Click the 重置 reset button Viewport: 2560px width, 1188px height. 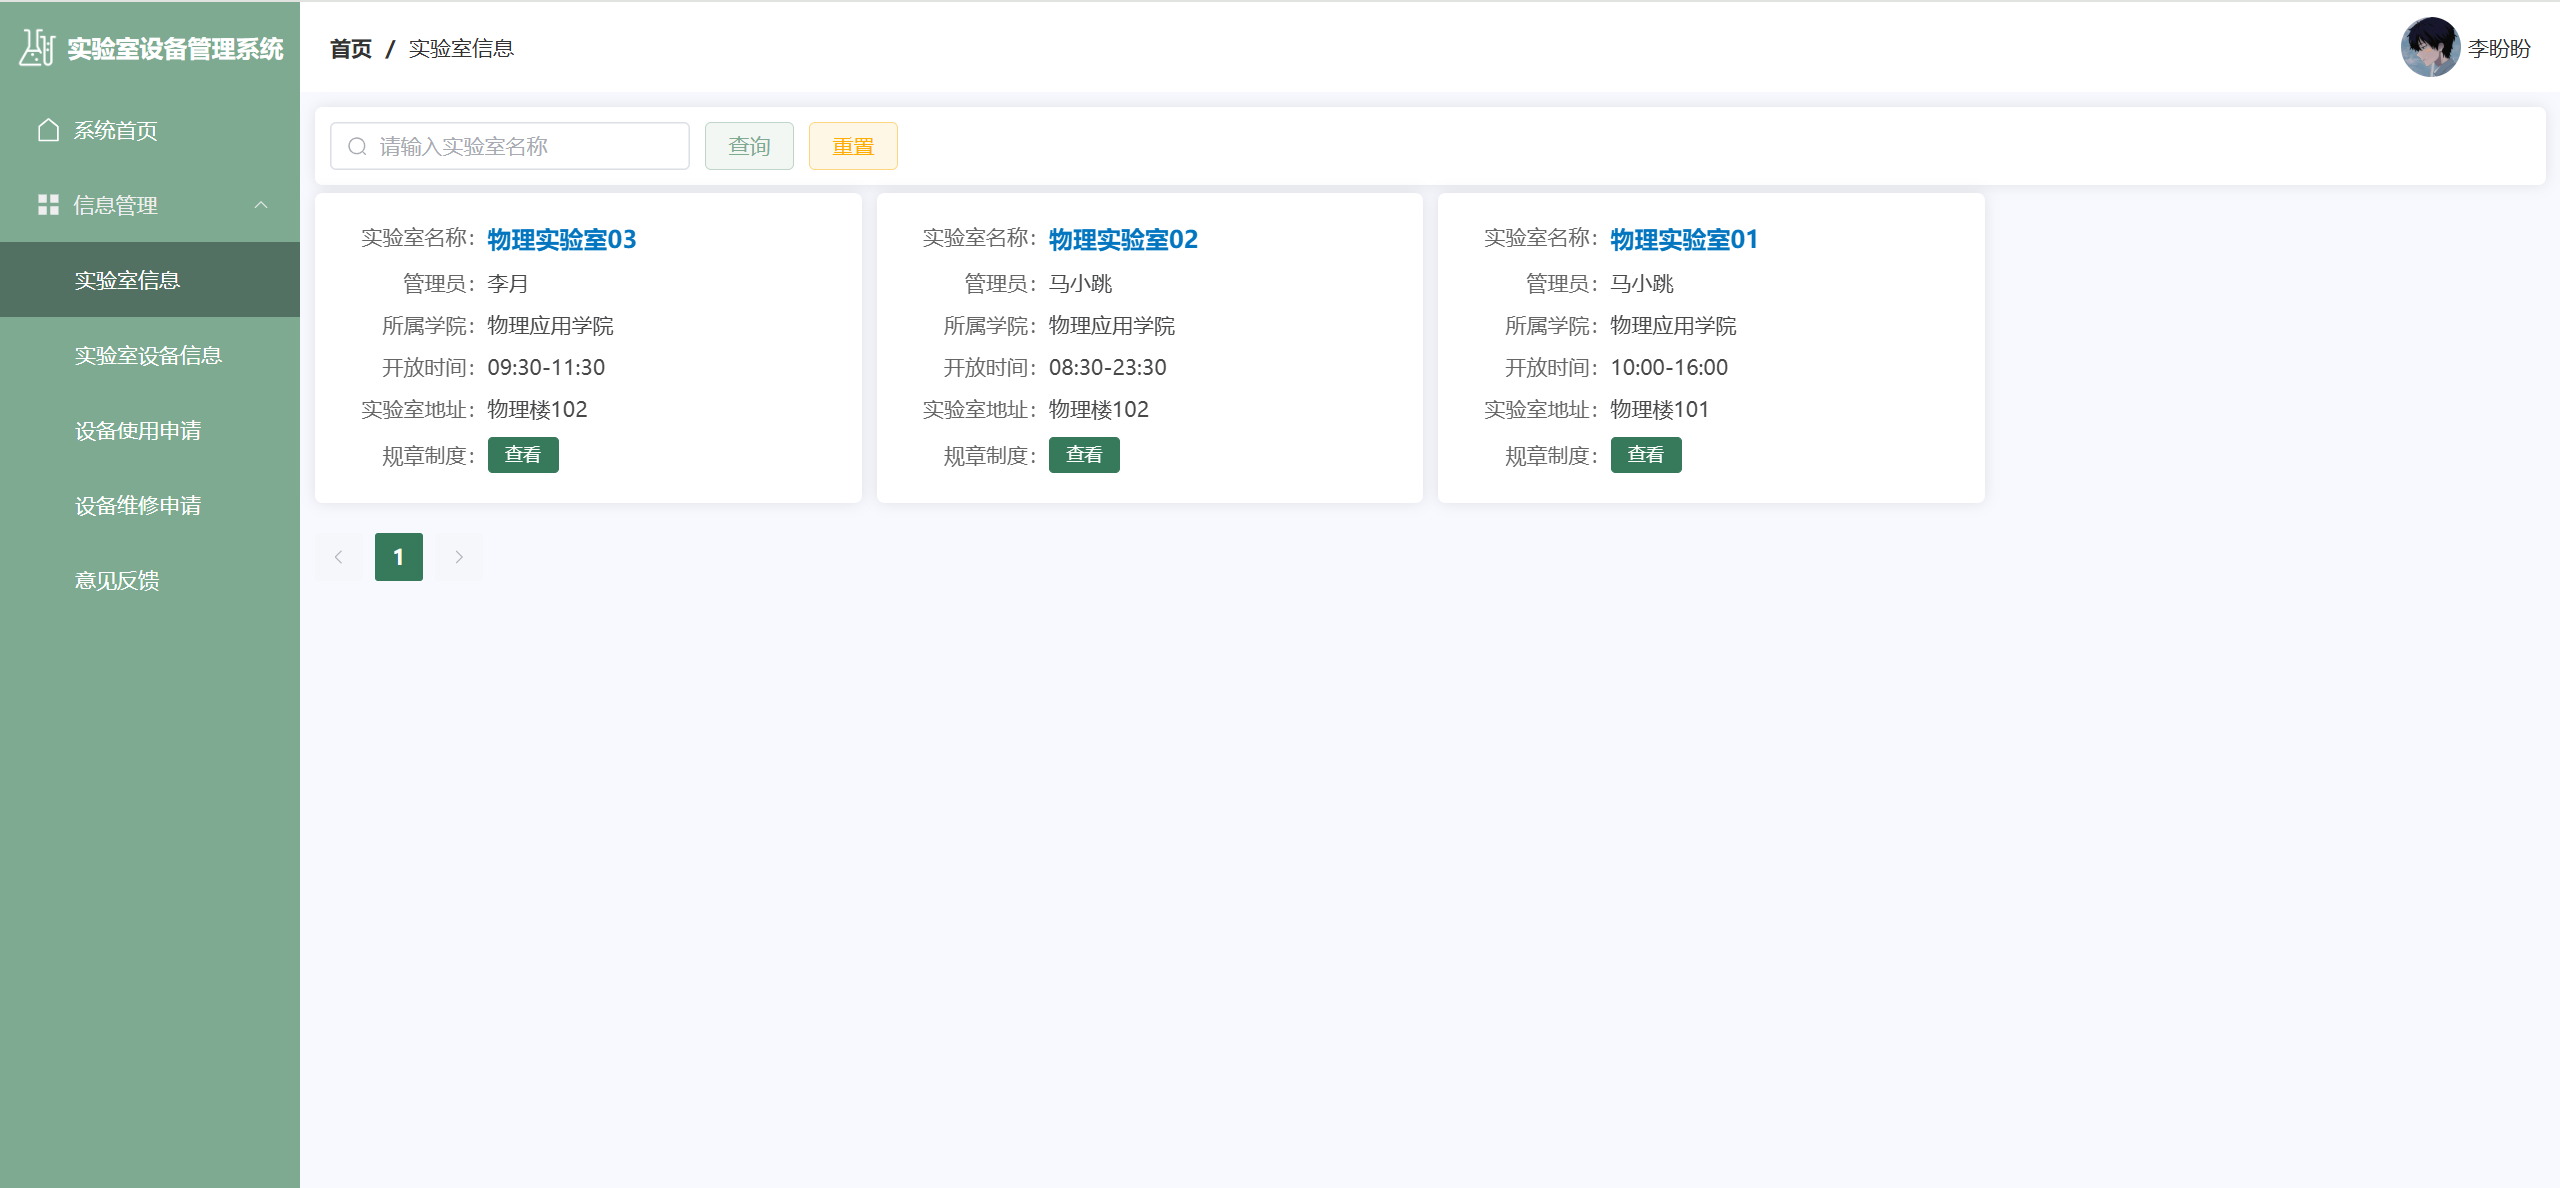pyautogui.click(x=852, y=146)
